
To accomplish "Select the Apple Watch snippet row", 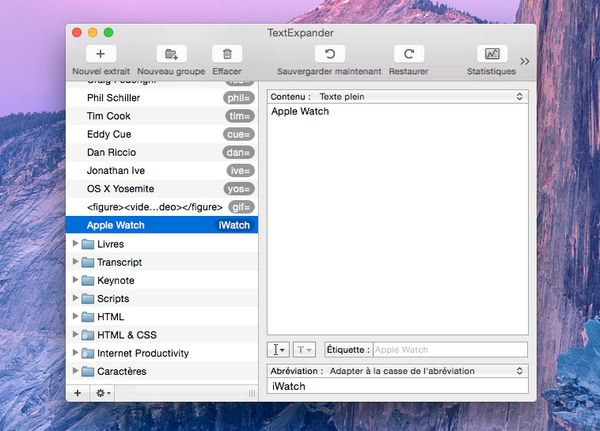I will point(162,225).
